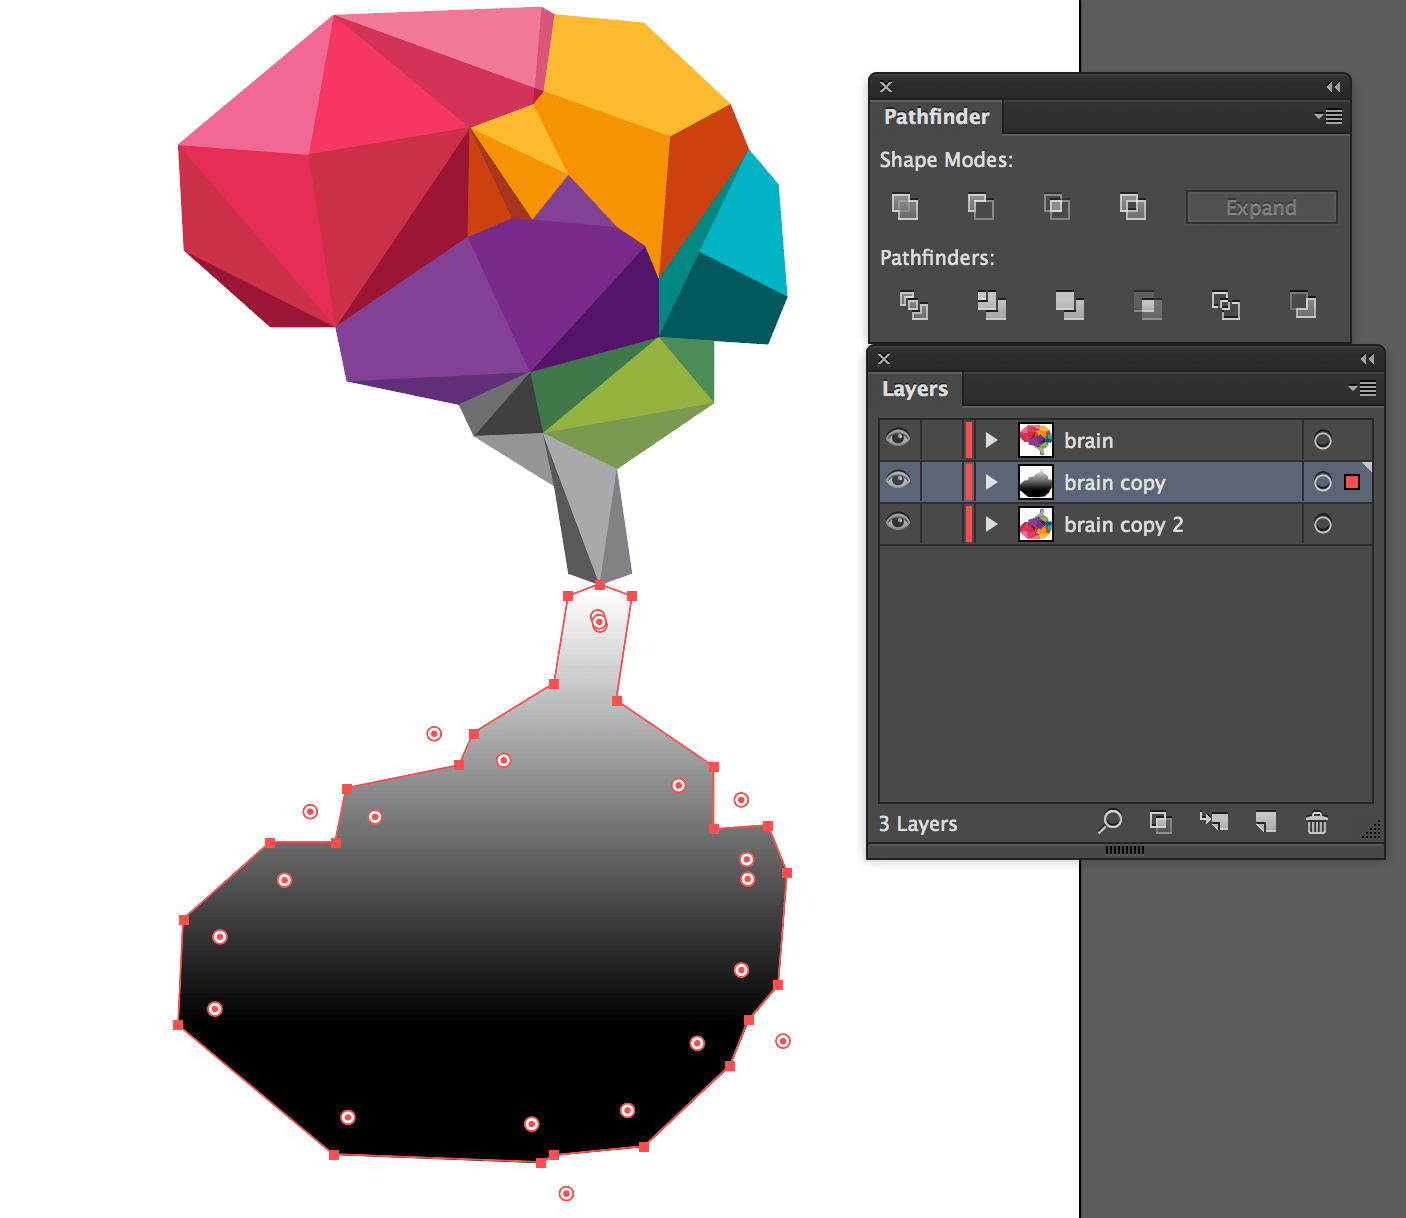Hide the brain copy 2 layer
The image size is (1406, 1218).
coord(898,523)
